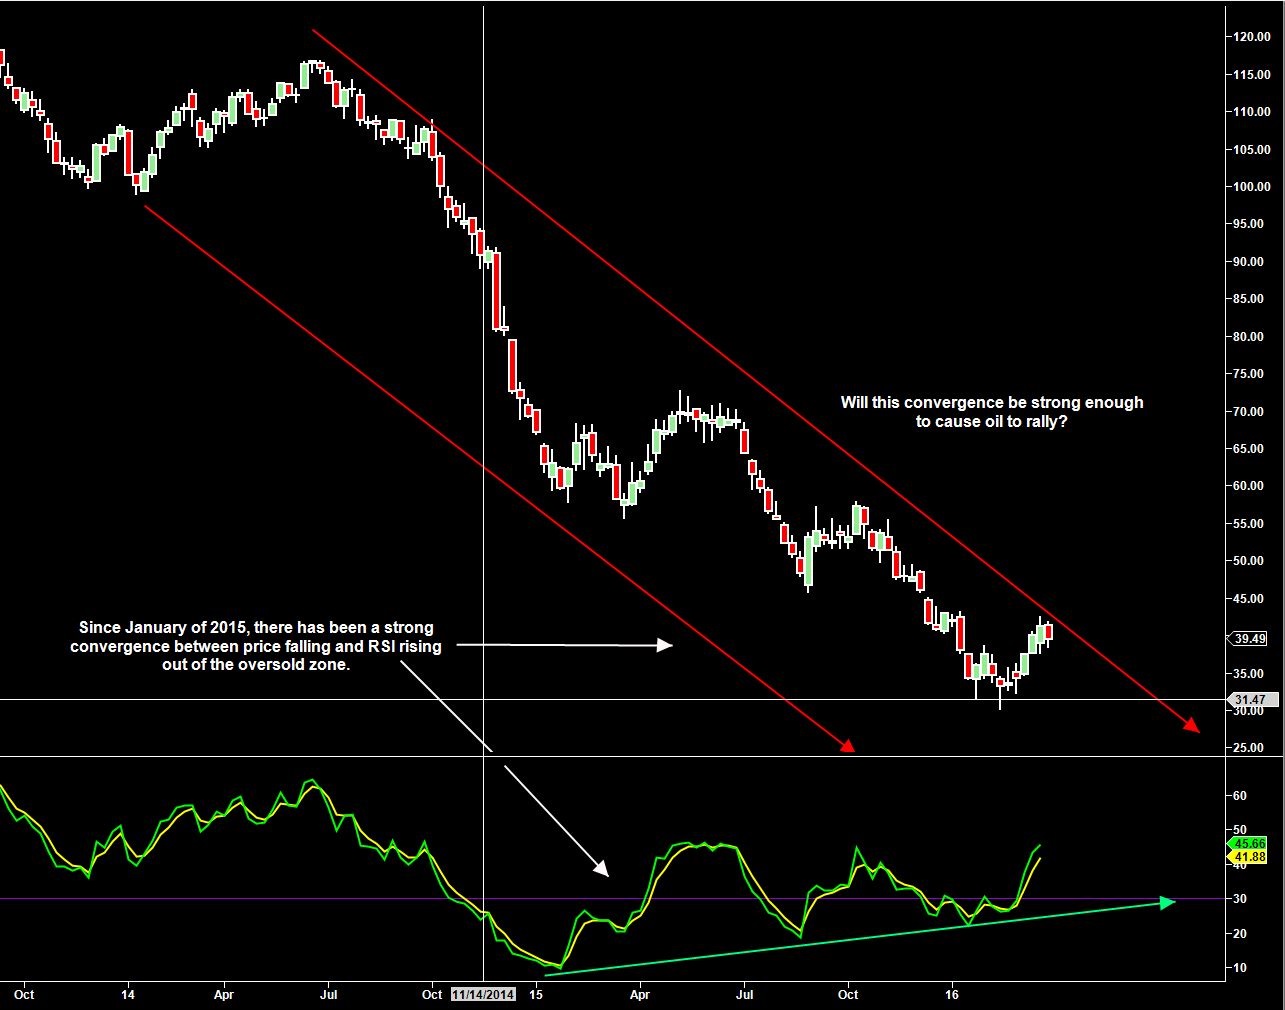1285x1010 pixels.
Task: Click the diagonal white arrowhead pointing at RSI
Action: pyautogui.click(x=601, y=868)
